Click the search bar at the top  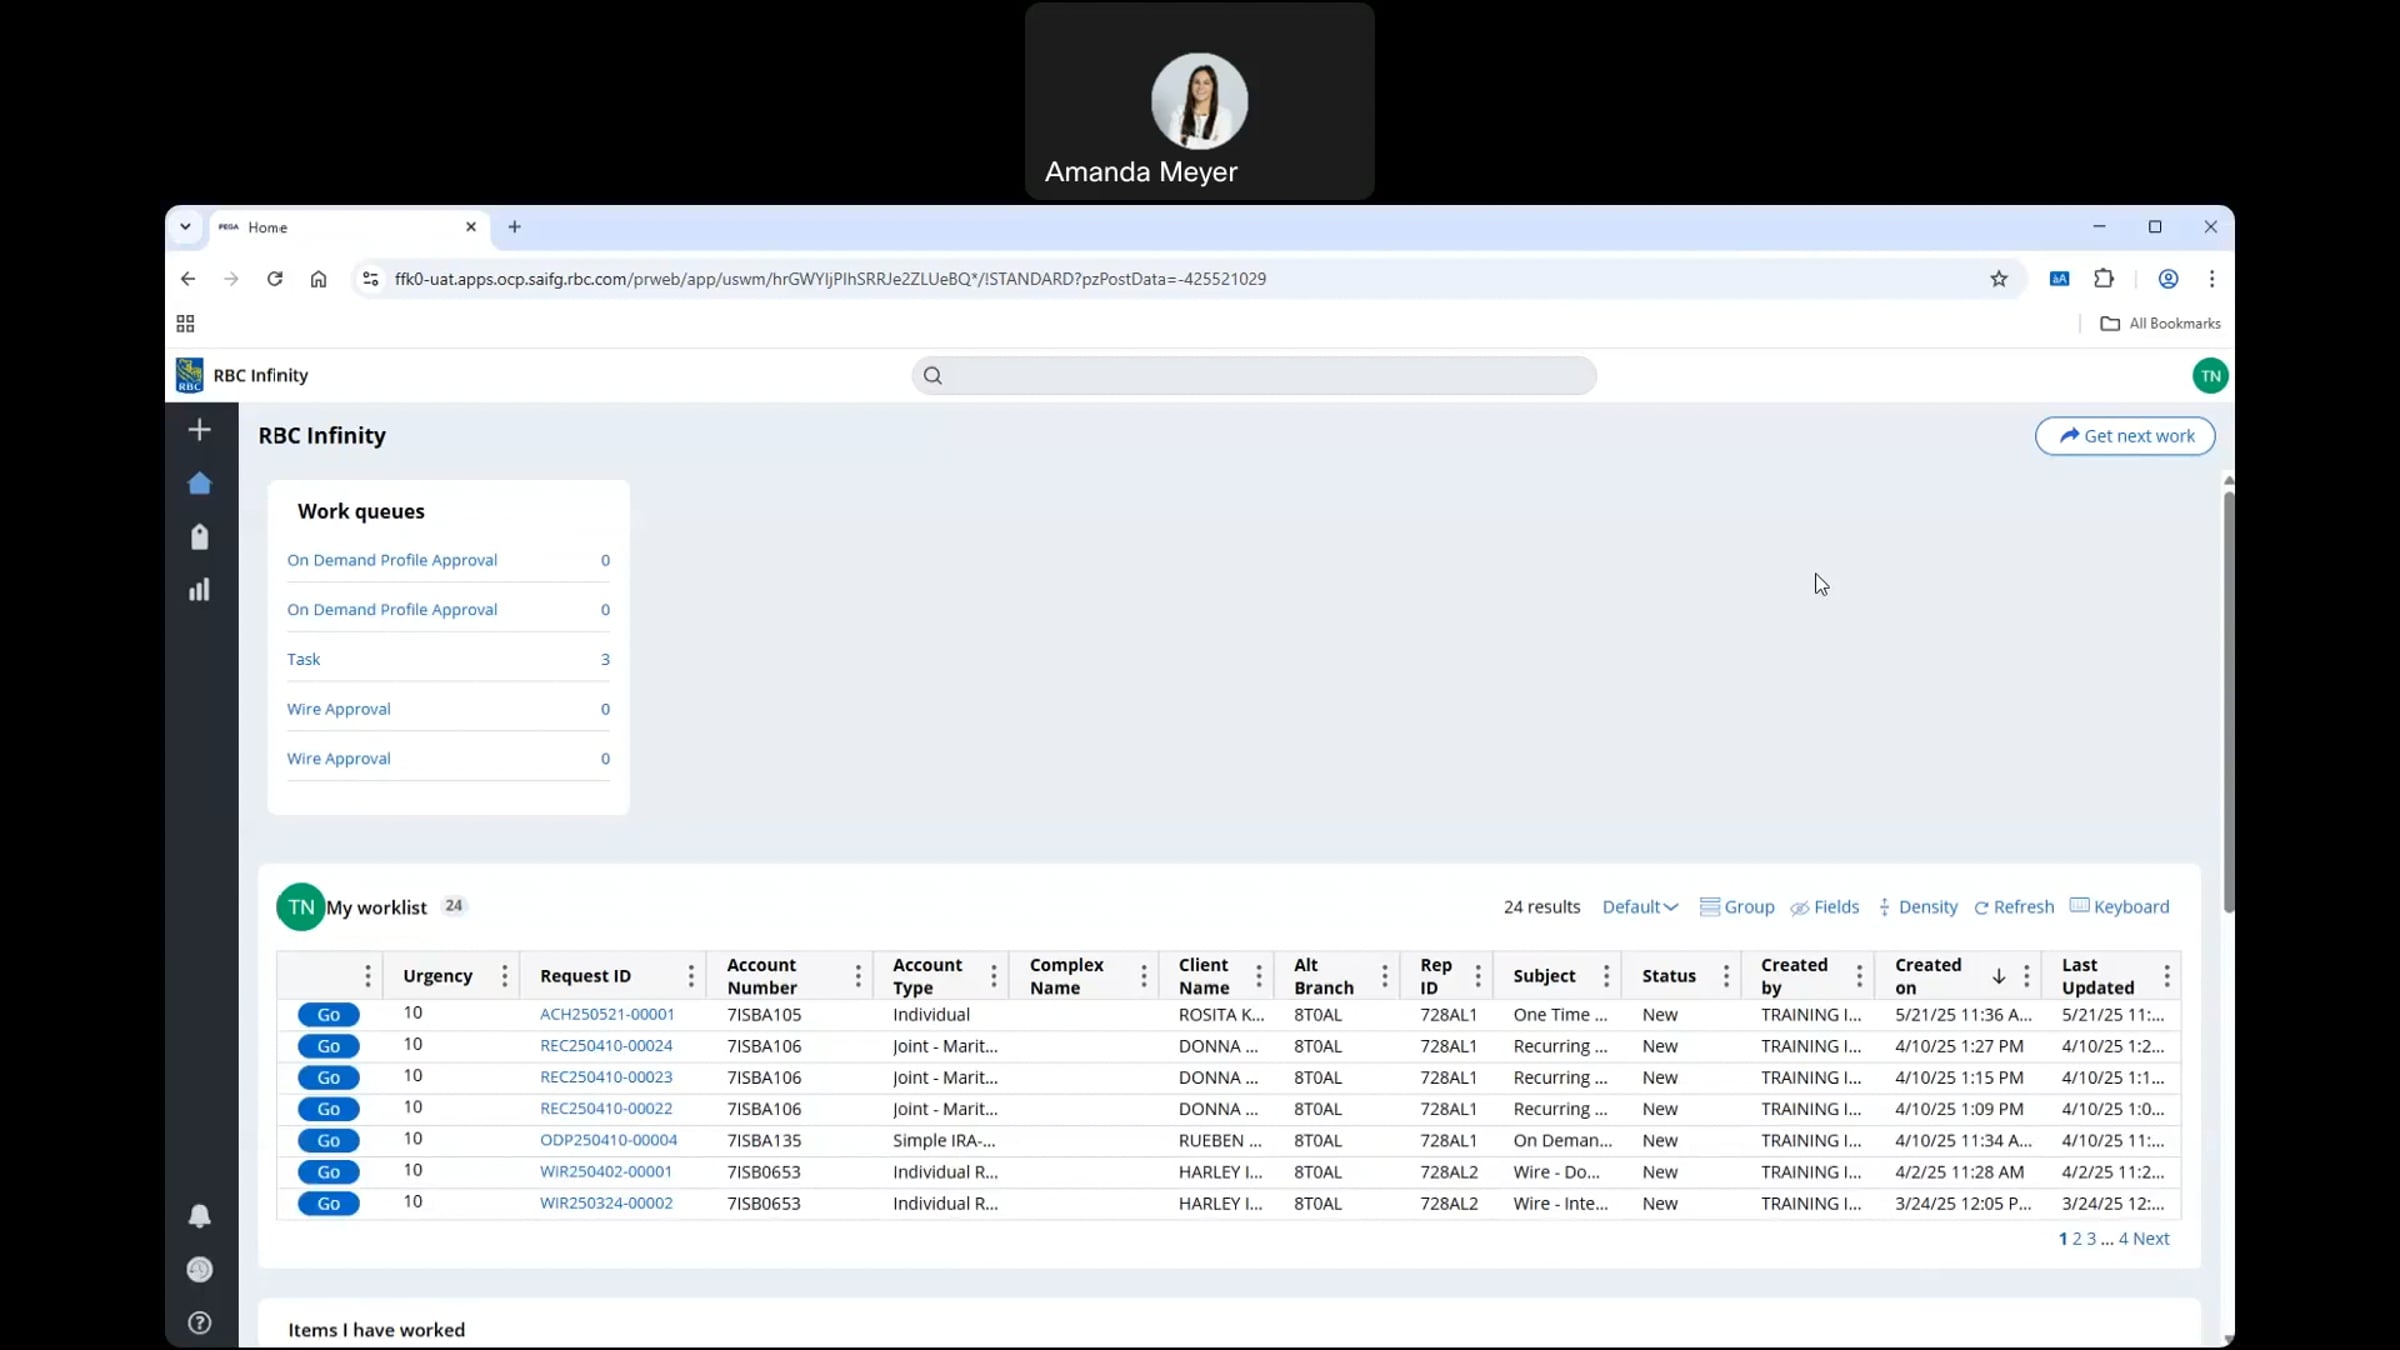(x=1253, y=375)
